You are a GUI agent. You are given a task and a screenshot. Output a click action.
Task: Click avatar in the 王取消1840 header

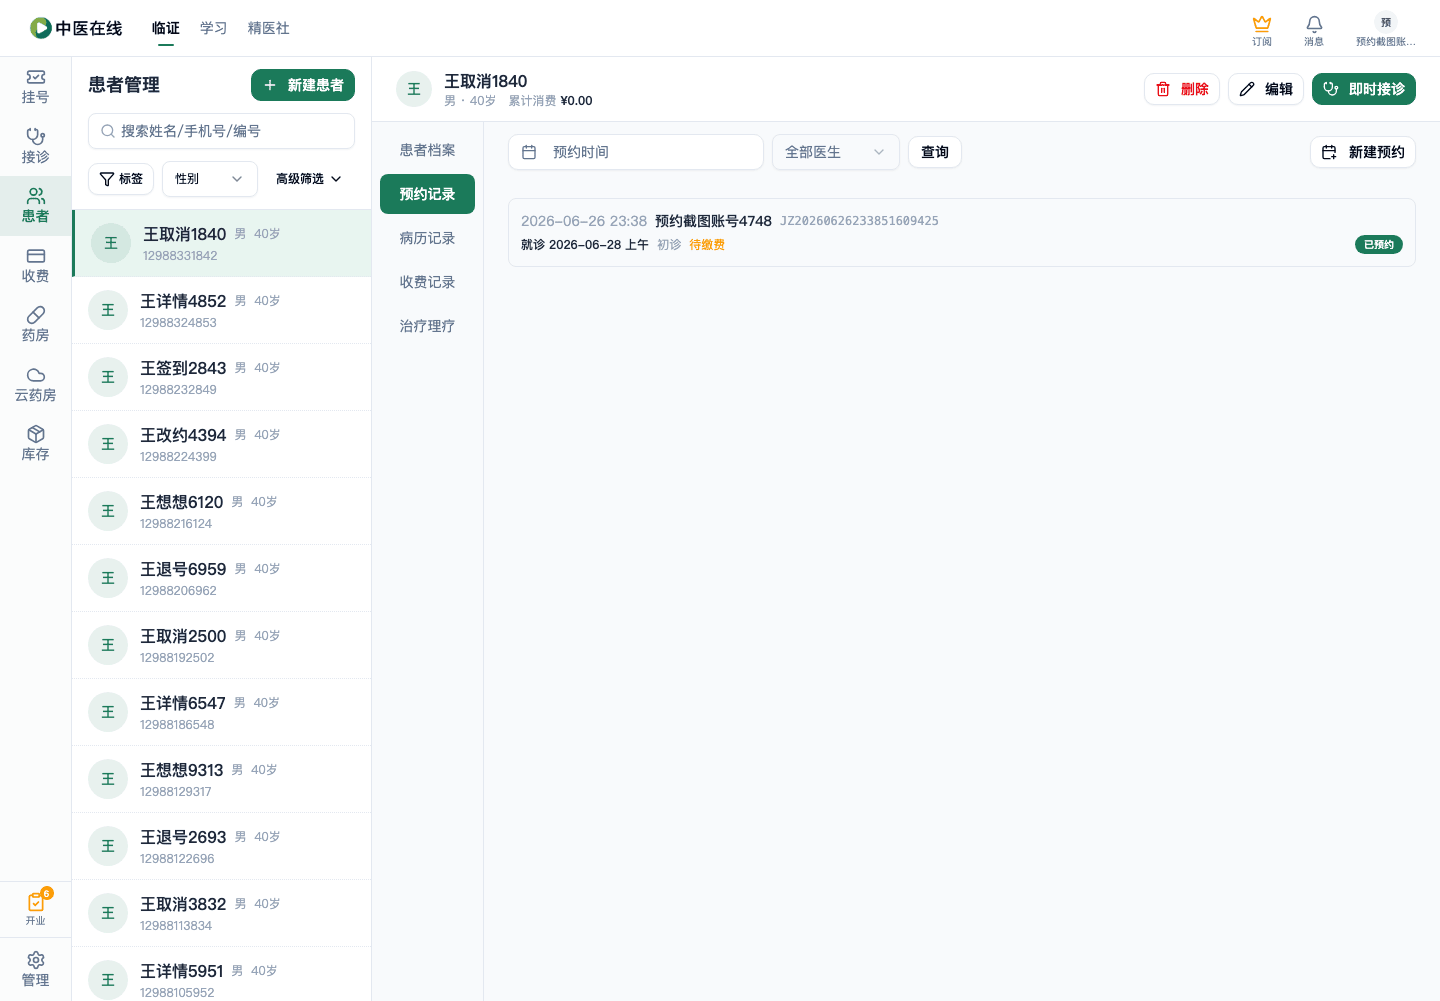tap(414, 89)
